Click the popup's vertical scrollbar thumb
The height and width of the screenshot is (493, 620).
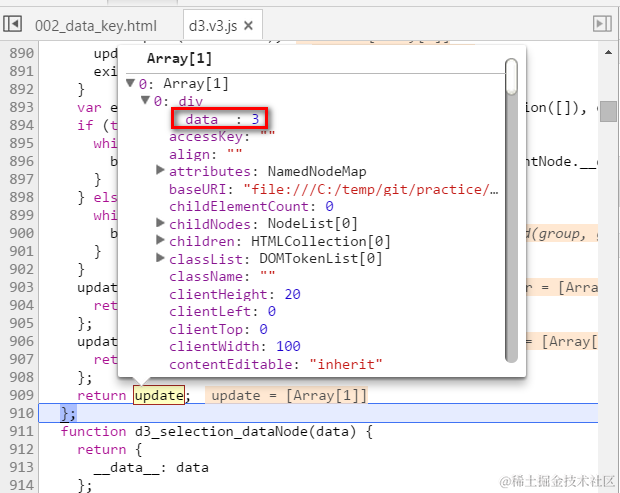pos(512,76)
